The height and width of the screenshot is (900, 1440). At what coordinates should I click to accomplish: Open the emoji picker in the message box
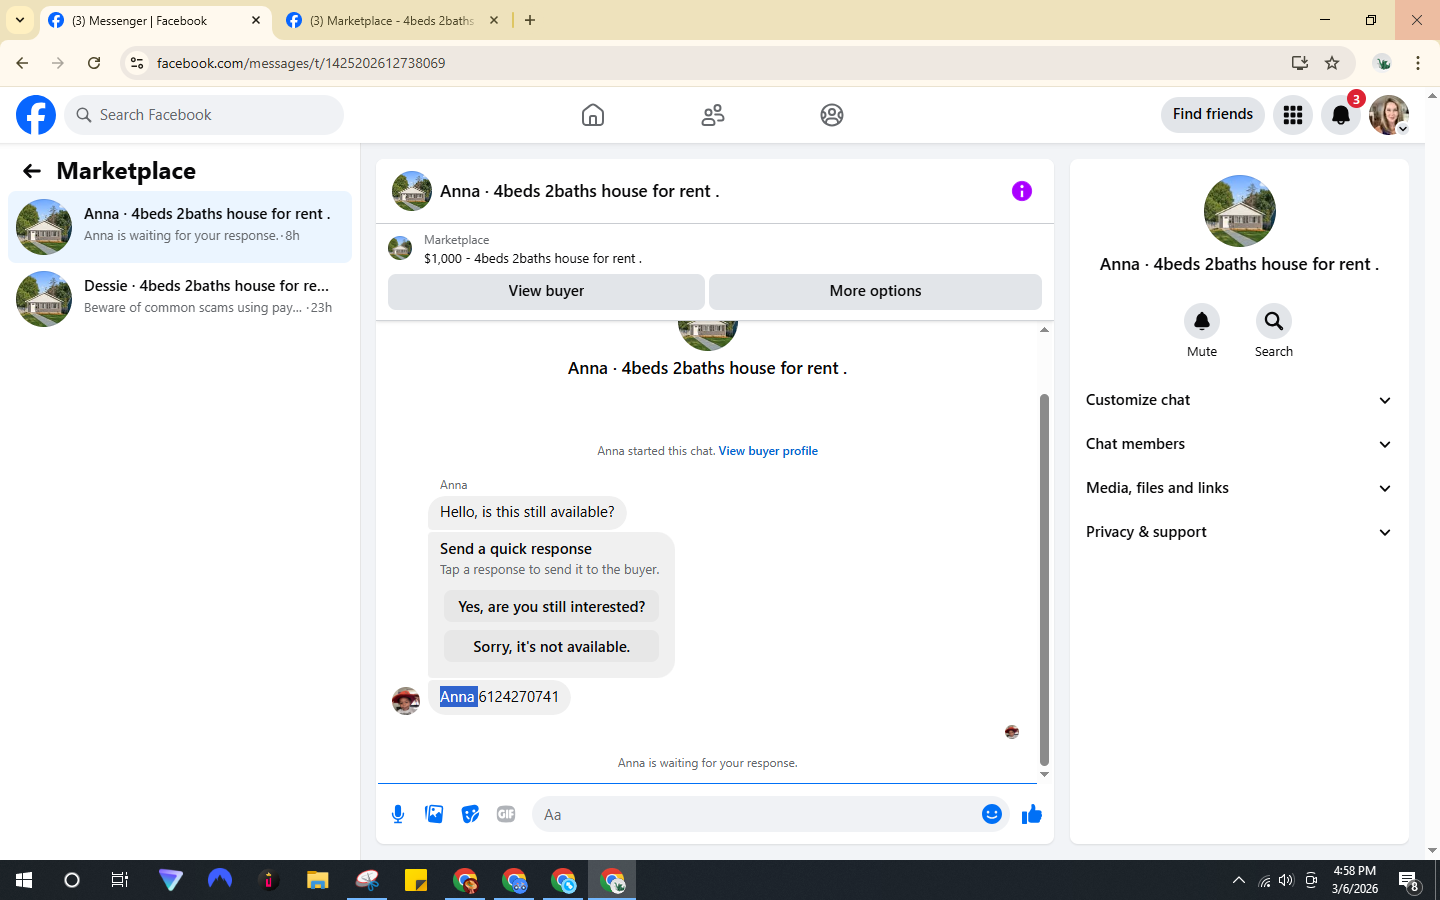point(992,814)
